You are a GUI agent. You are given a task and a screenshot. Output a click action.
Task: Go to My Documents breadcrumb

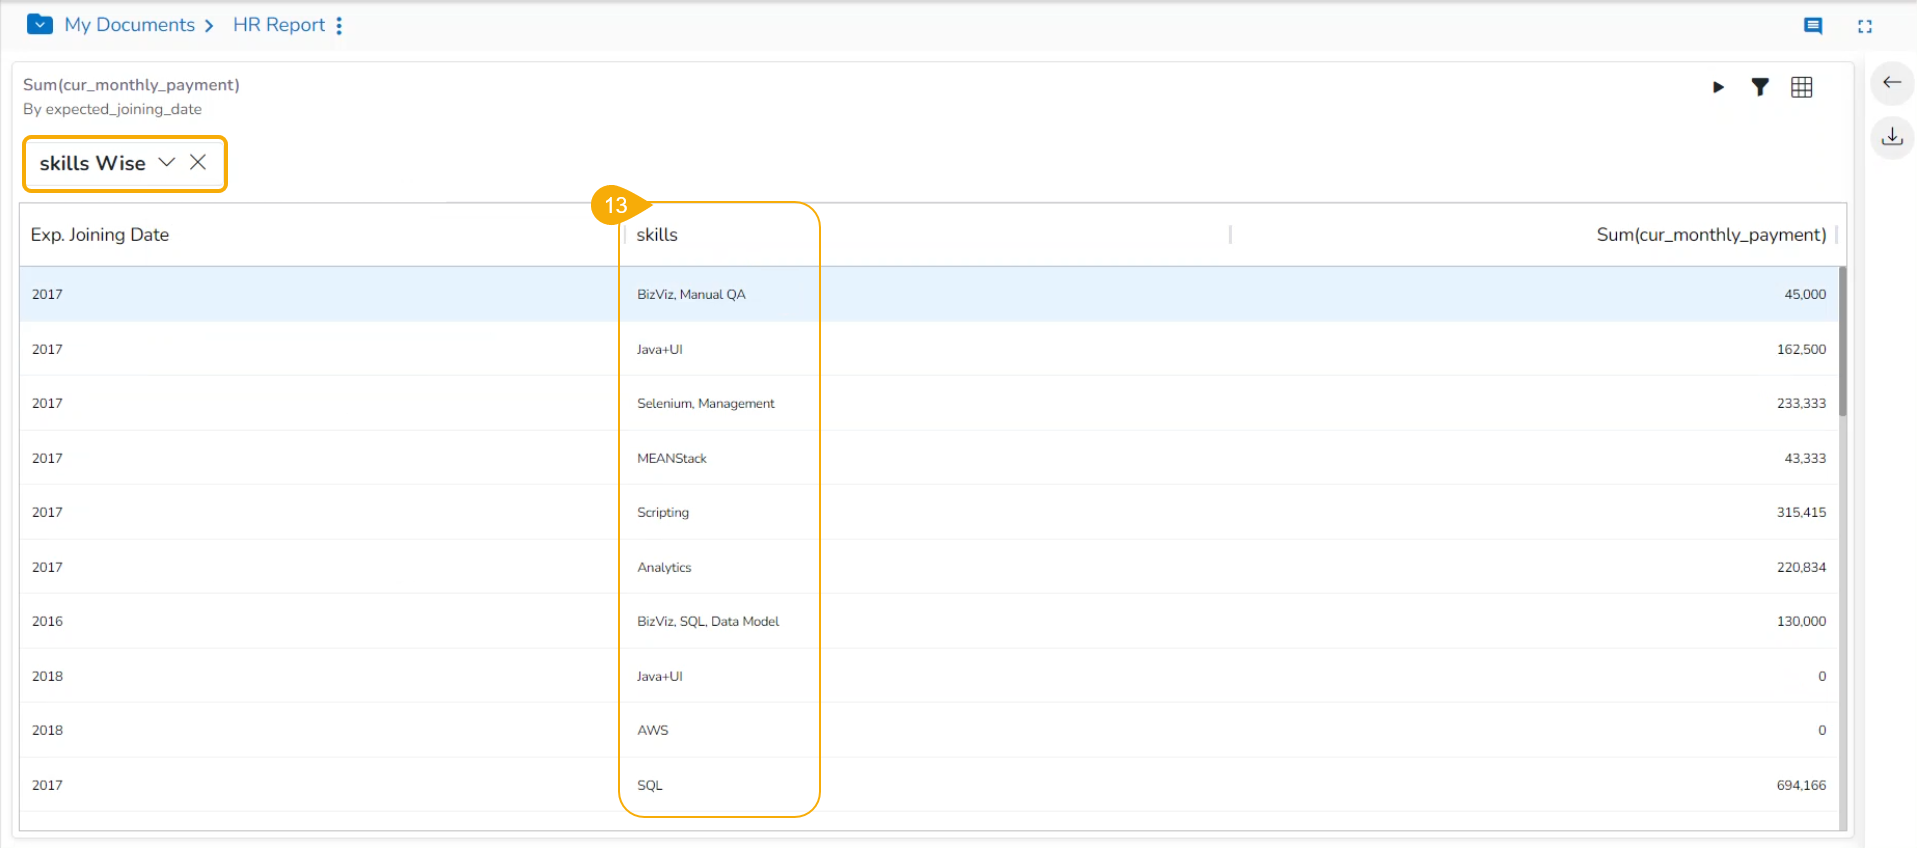point(130,25)
